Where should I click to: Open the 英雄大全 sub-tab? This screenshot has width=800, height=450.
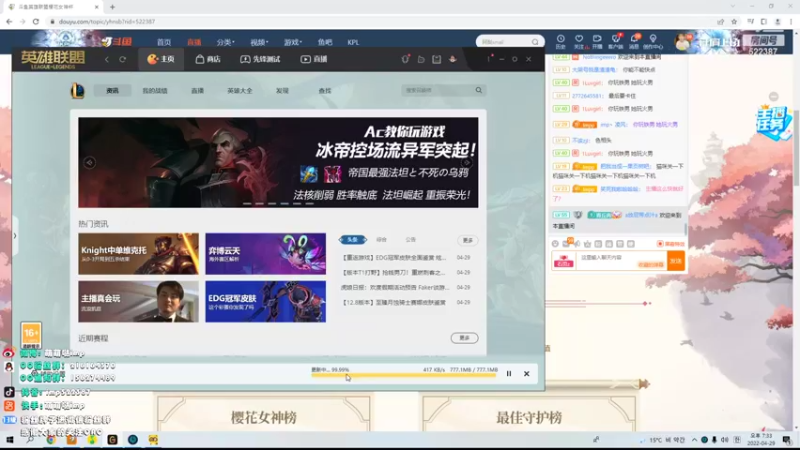(x=240, y=91)
